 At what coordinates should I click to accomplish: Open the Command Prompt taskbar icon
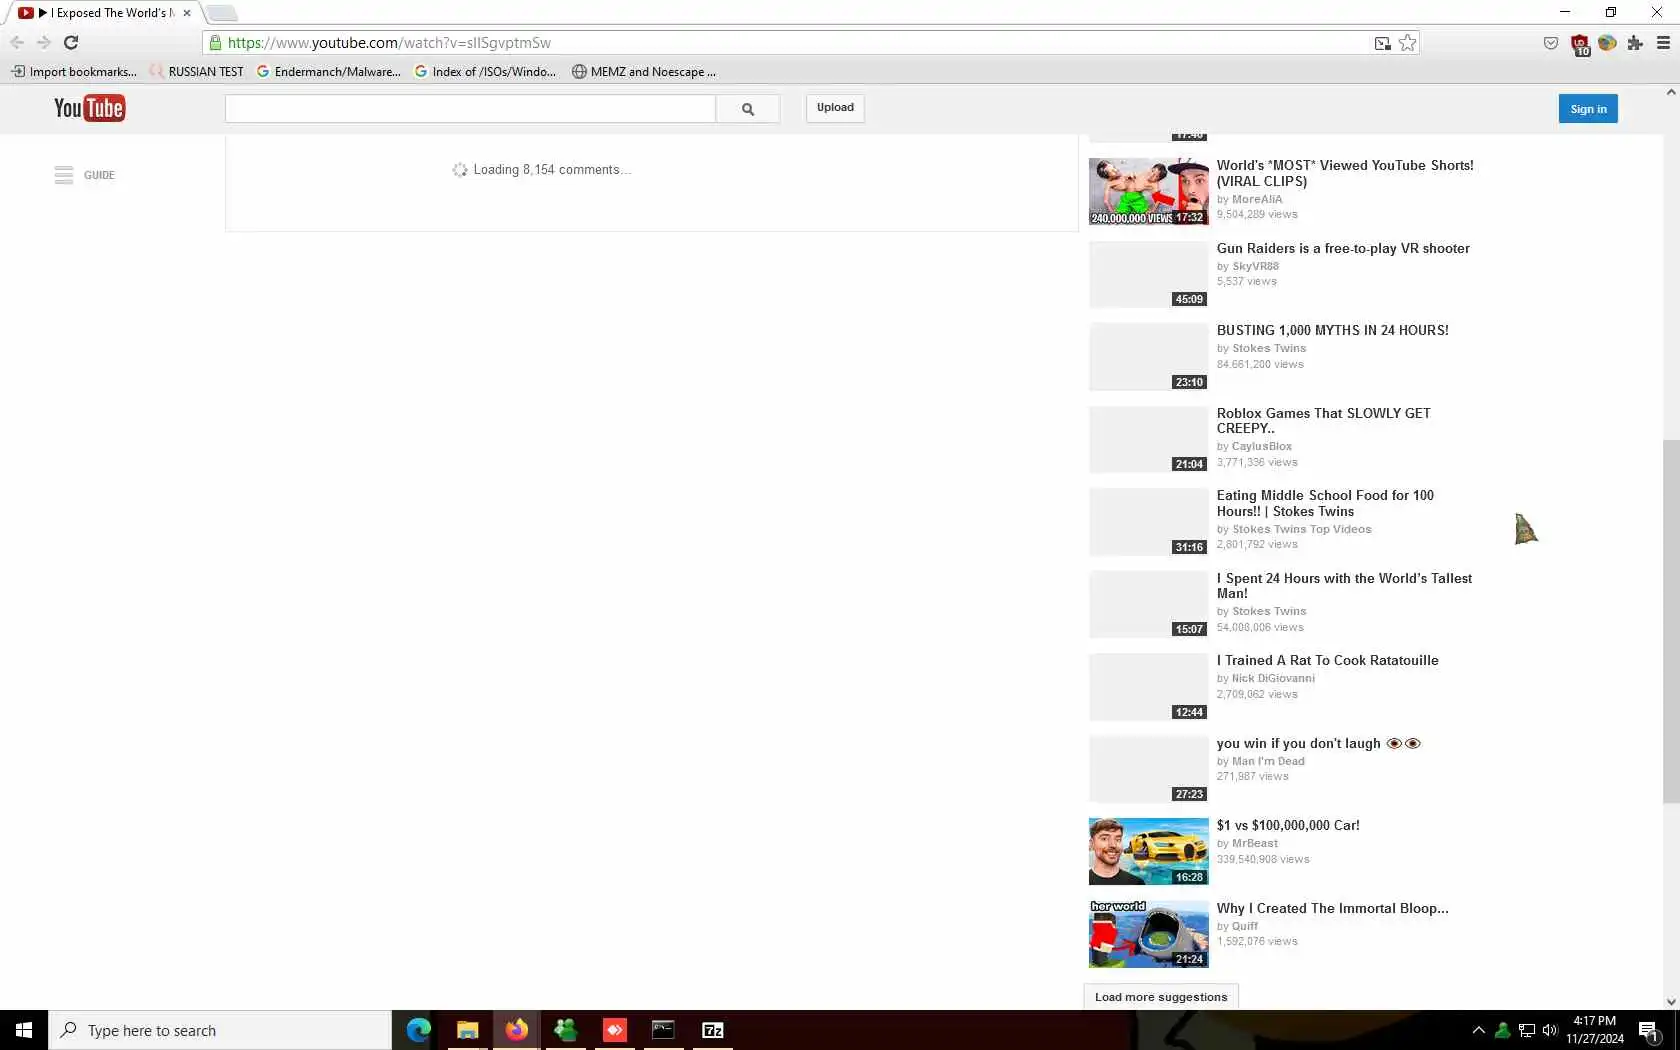coord(663,1030)
